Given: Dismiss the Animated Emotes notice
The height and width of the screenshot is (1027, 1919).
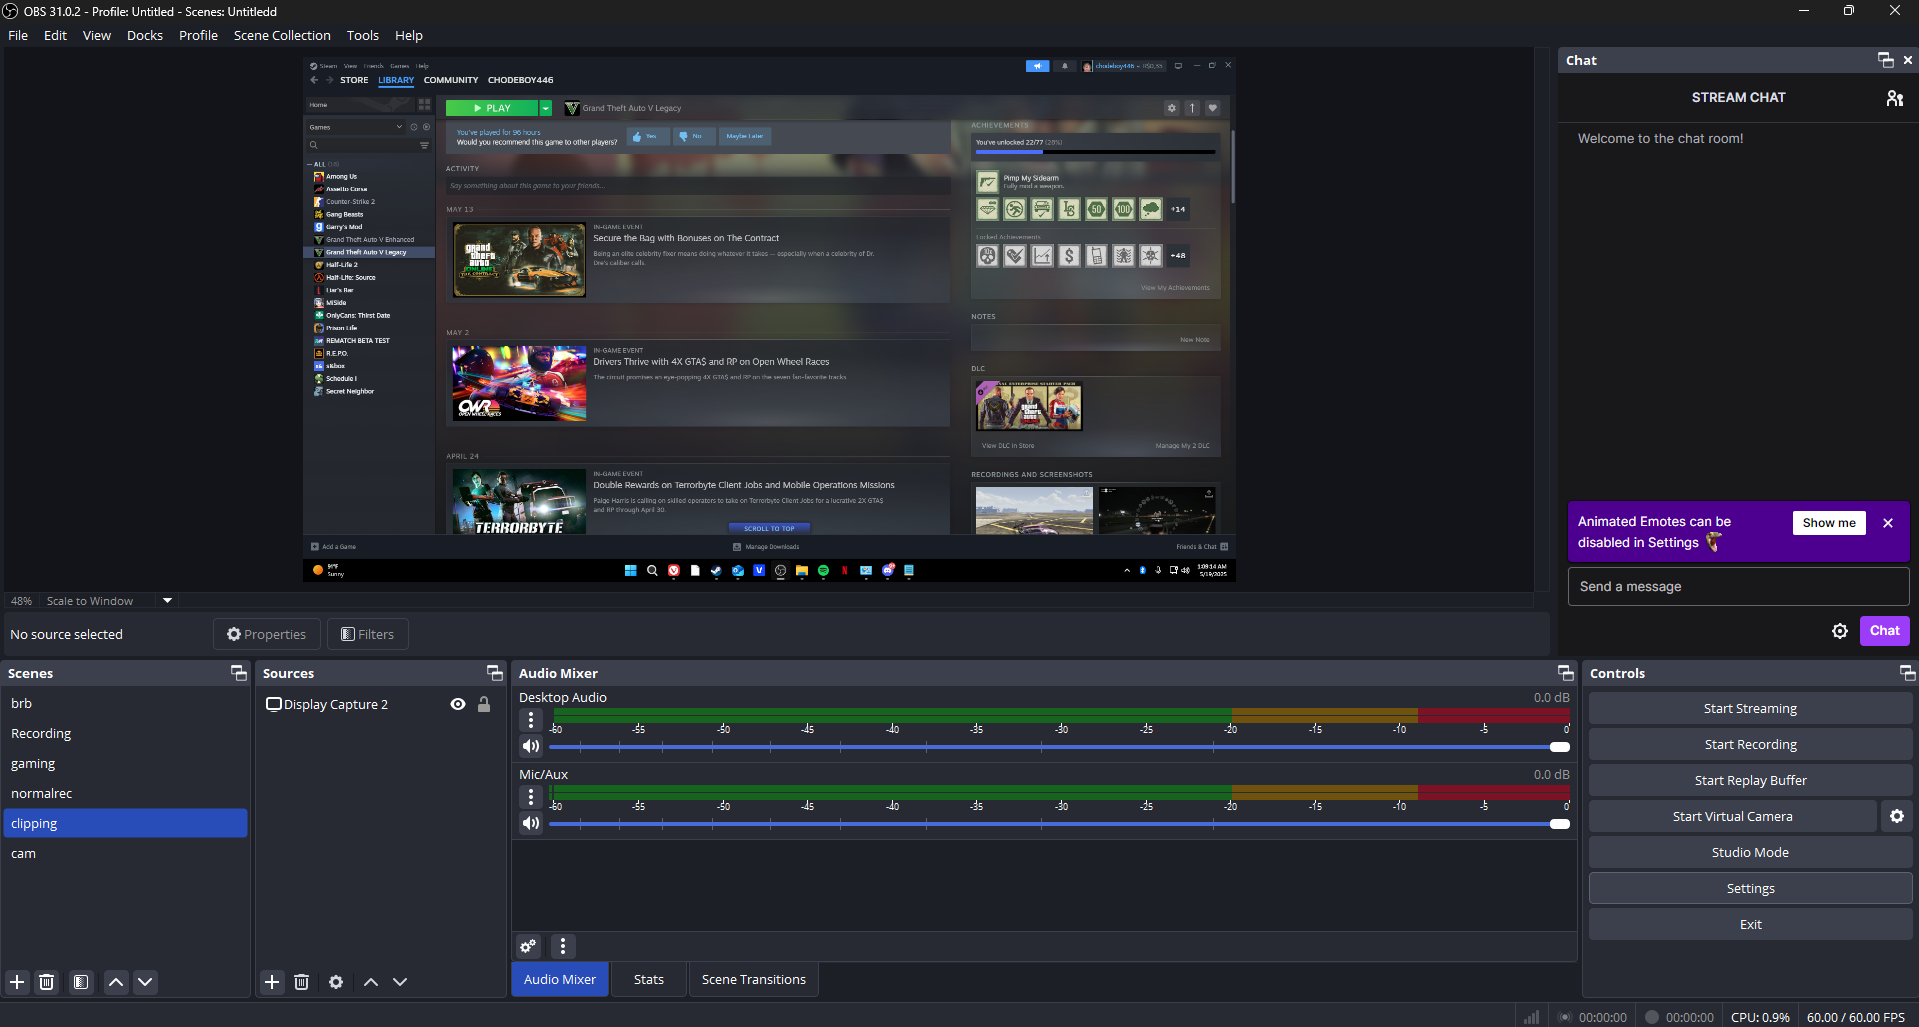Looking at the screenshot, I should tap(1888, 523).
